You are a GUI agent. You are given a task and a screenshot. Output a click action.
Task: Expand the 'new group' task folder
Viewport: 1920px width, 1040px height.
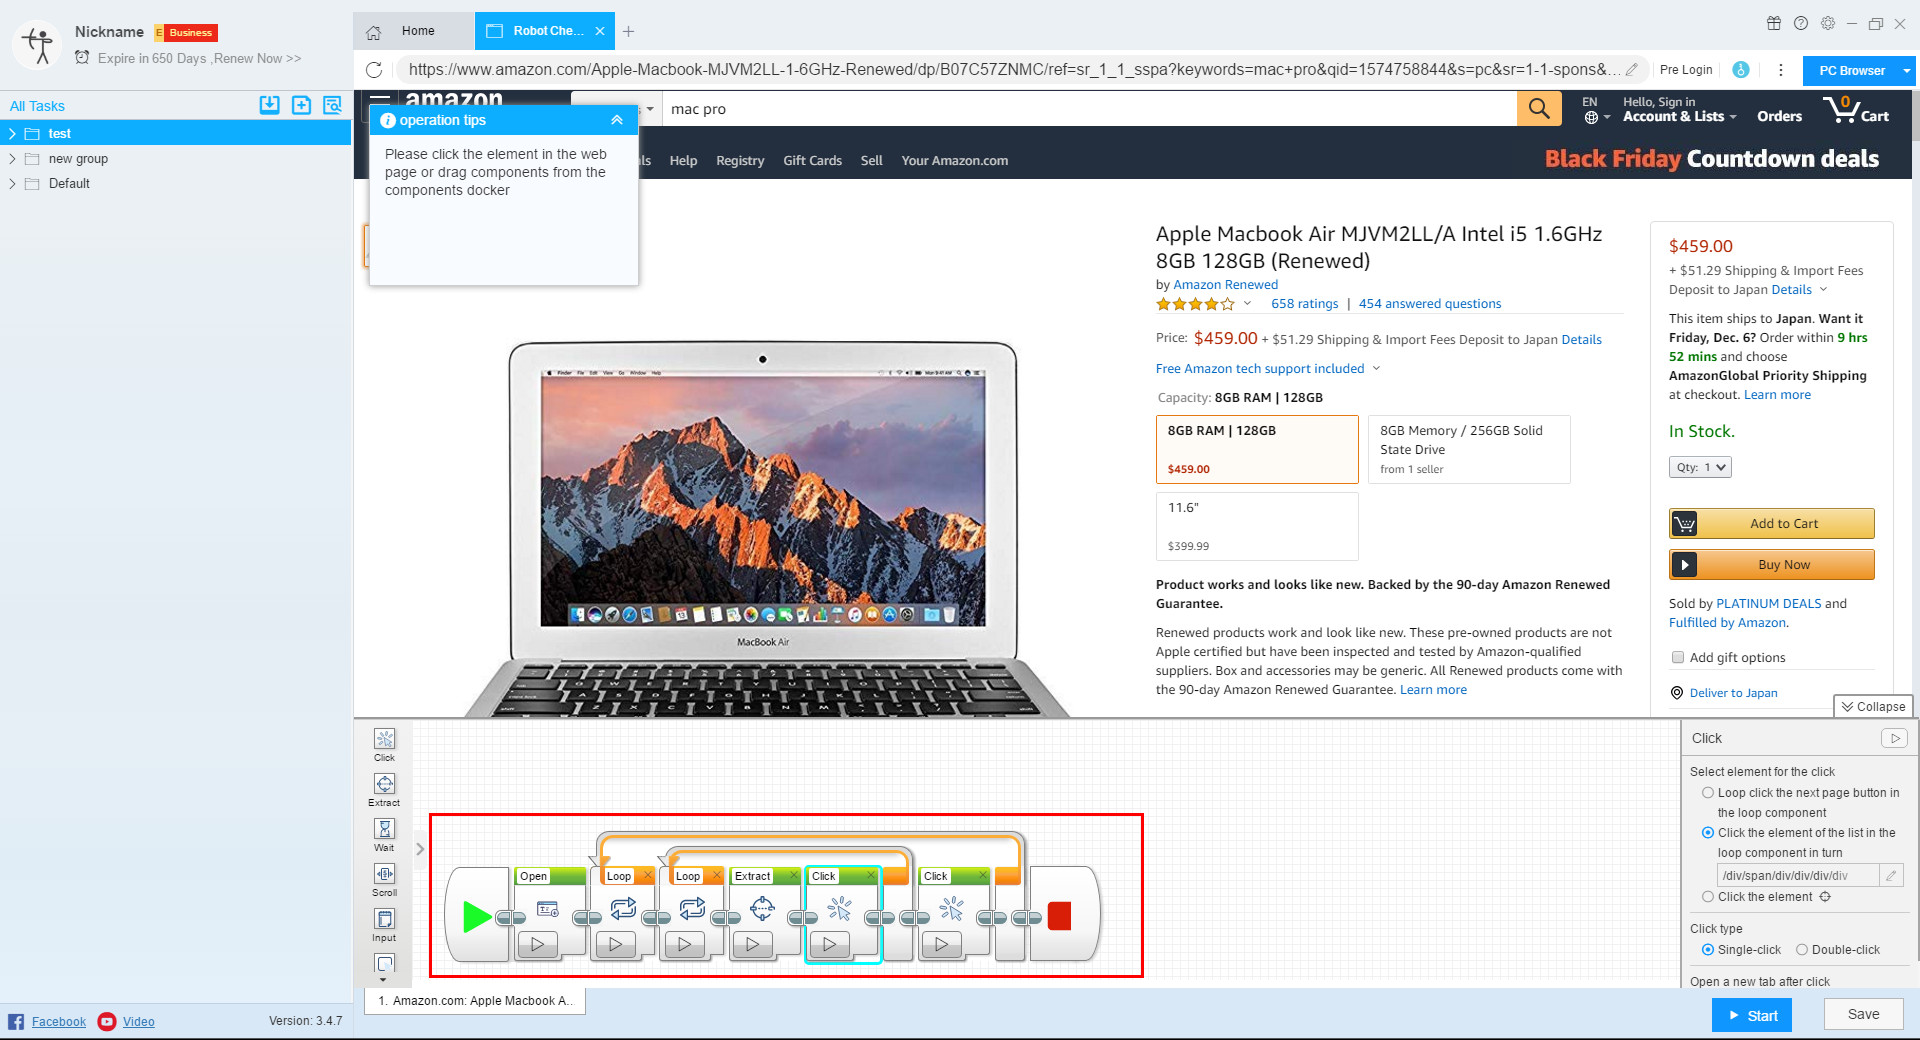(12, 159)
